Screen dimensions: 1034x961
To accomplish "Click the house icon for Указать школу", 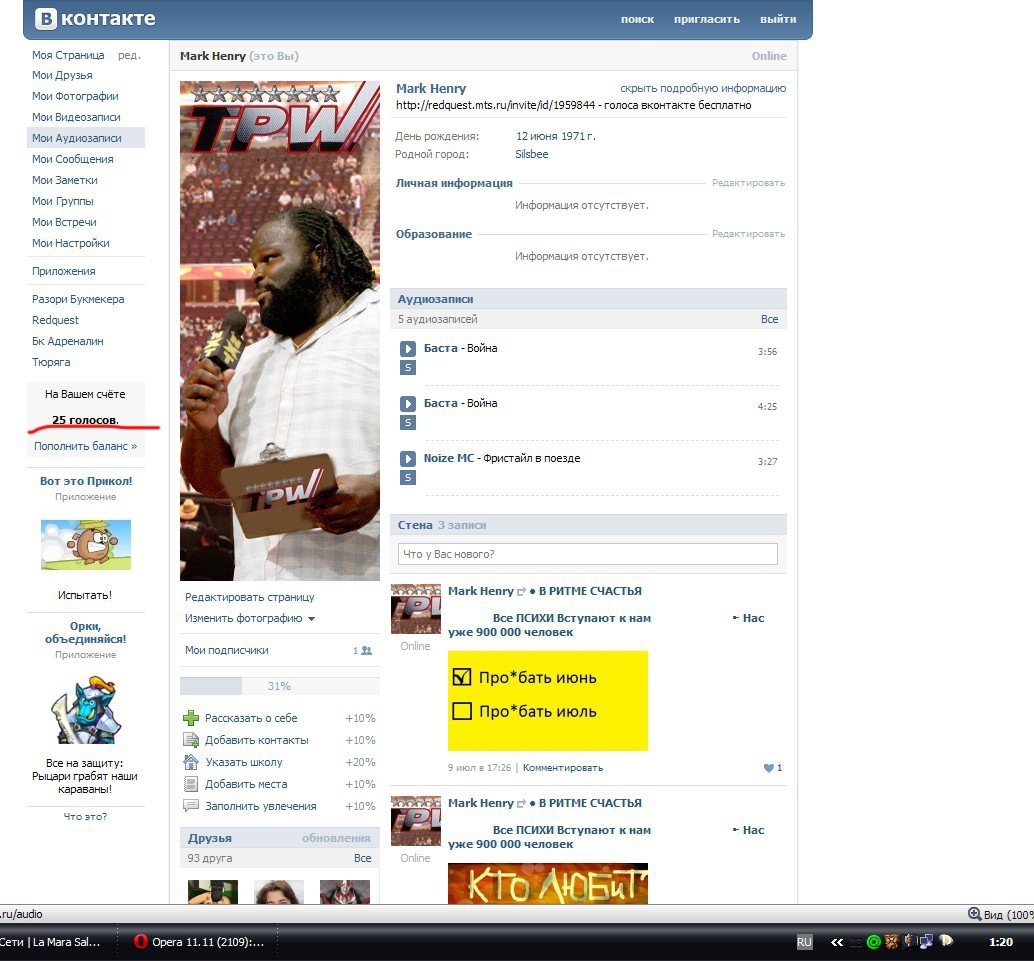I will pos(191,762).
